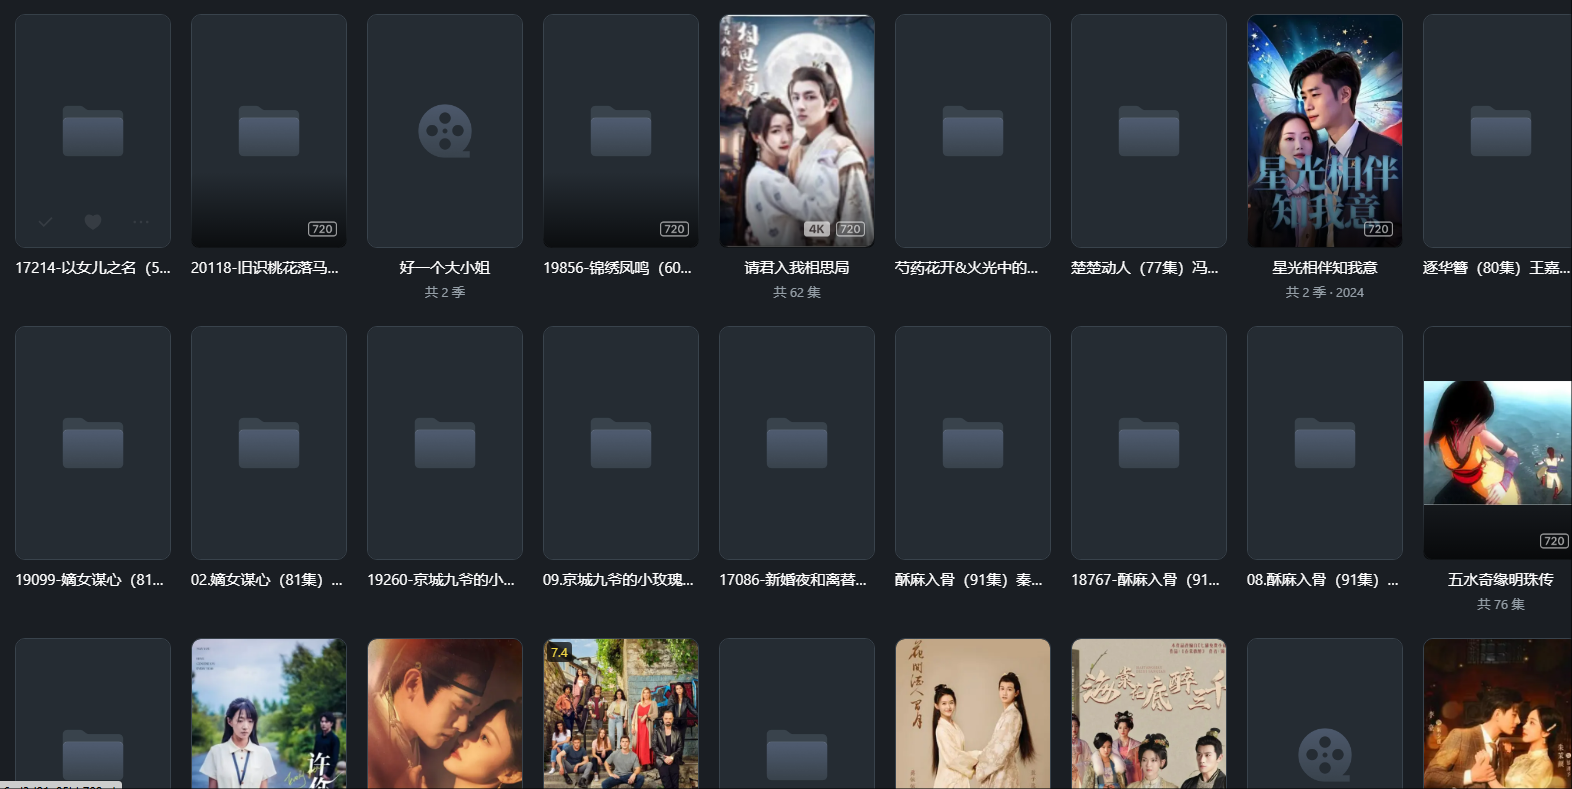
Task: Favorite 17214-以女儿之名 with the heart icon
Action: [93, 222]
